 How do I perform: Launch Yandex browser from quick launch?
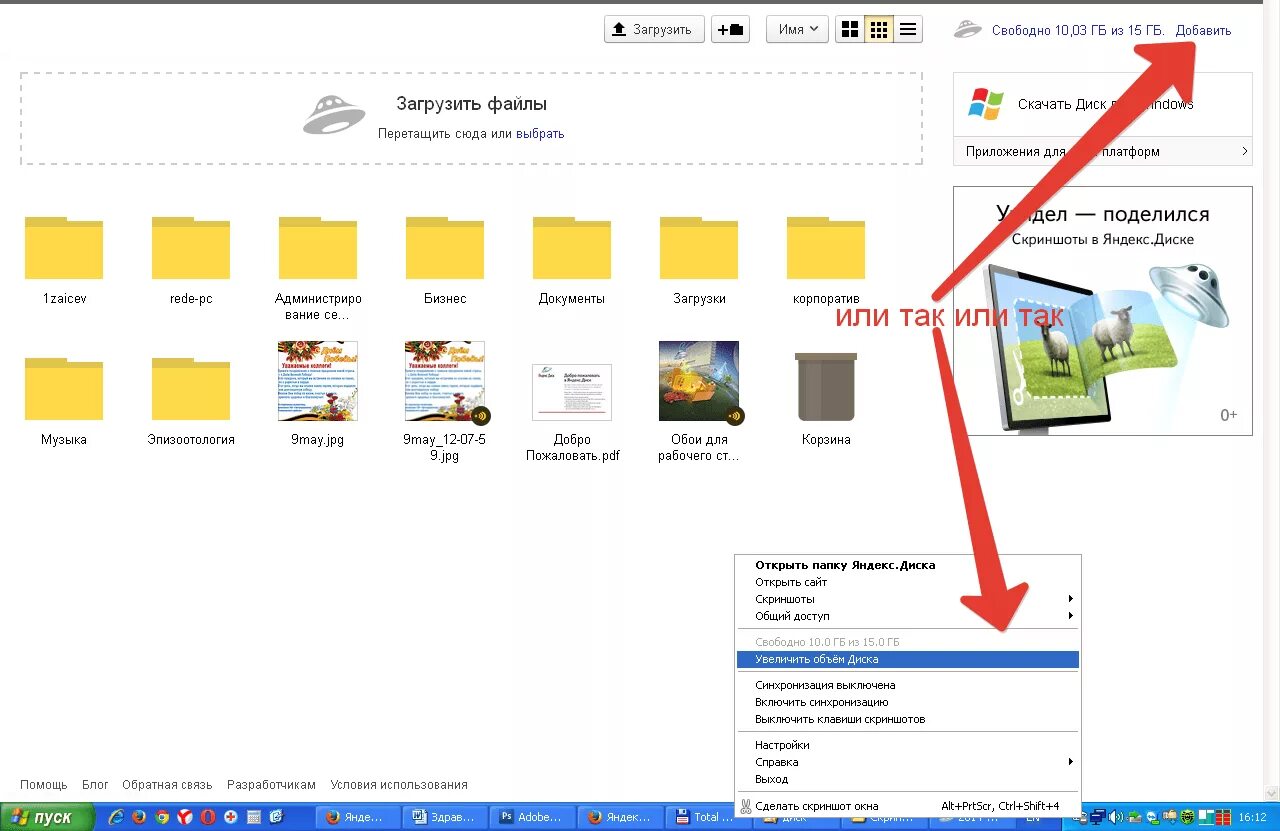click(x=185, y=817)
